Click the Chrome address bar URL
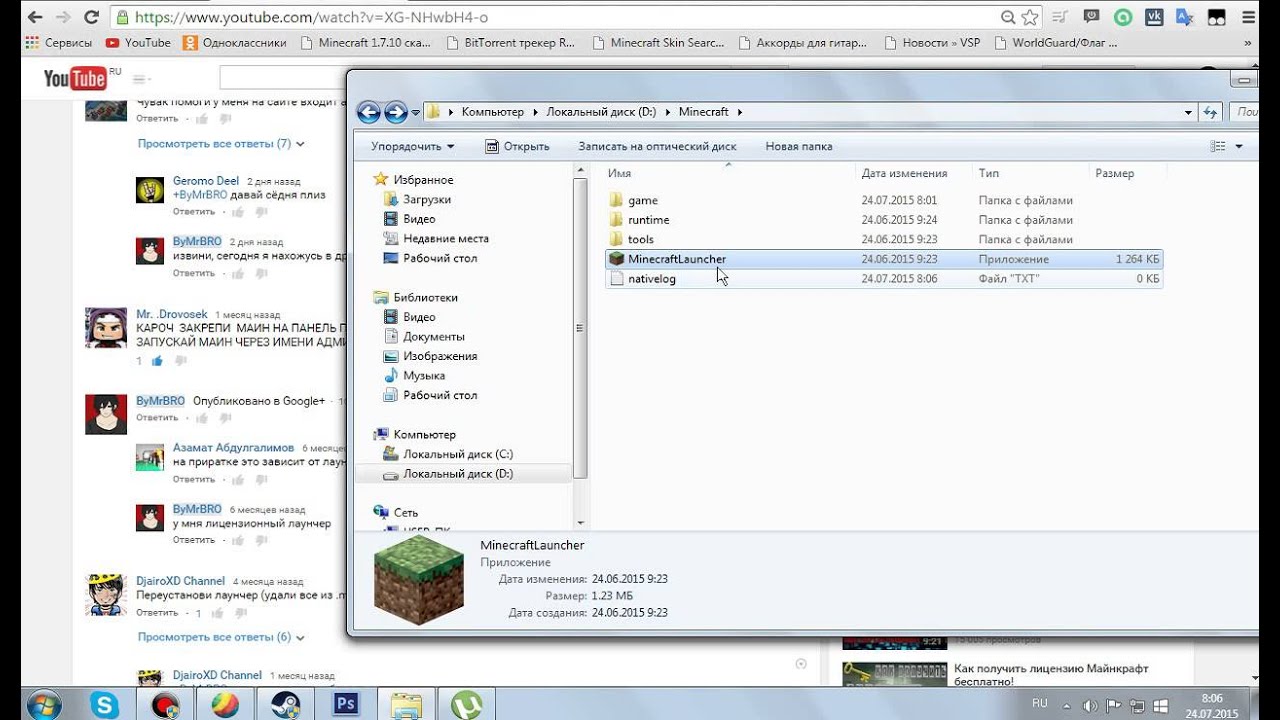This screenshot has width=1280, height=720. pyautogui.click(x=311, y=17)
